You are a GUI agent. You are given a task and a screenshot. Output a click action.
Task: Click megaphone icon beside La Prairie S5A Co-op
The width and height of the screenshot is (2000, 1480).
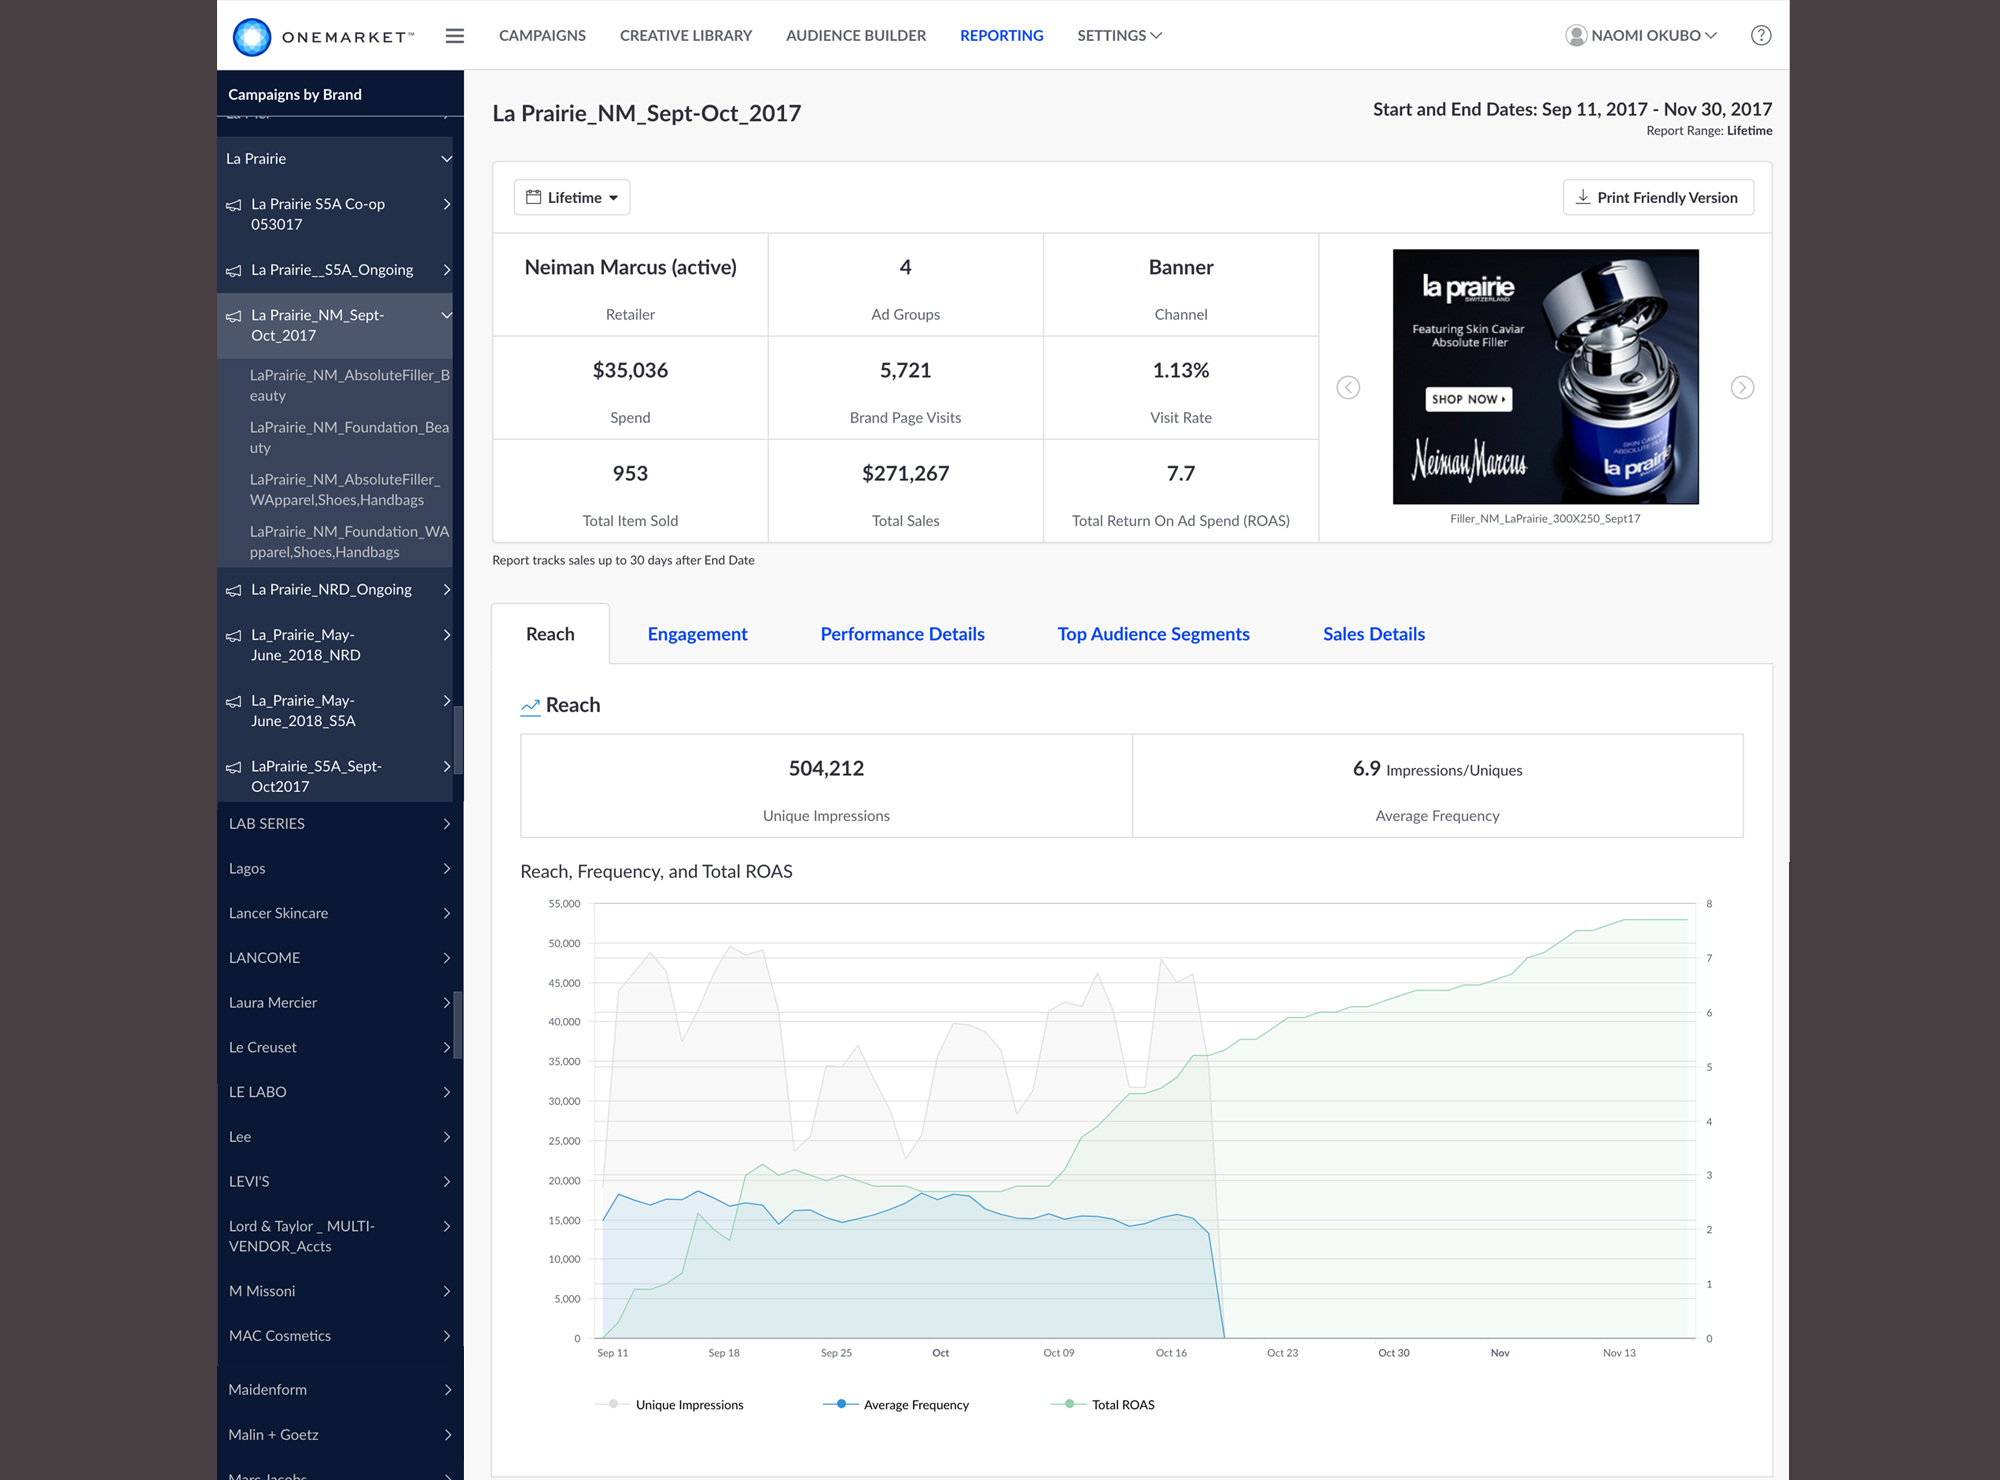[234, 205]
